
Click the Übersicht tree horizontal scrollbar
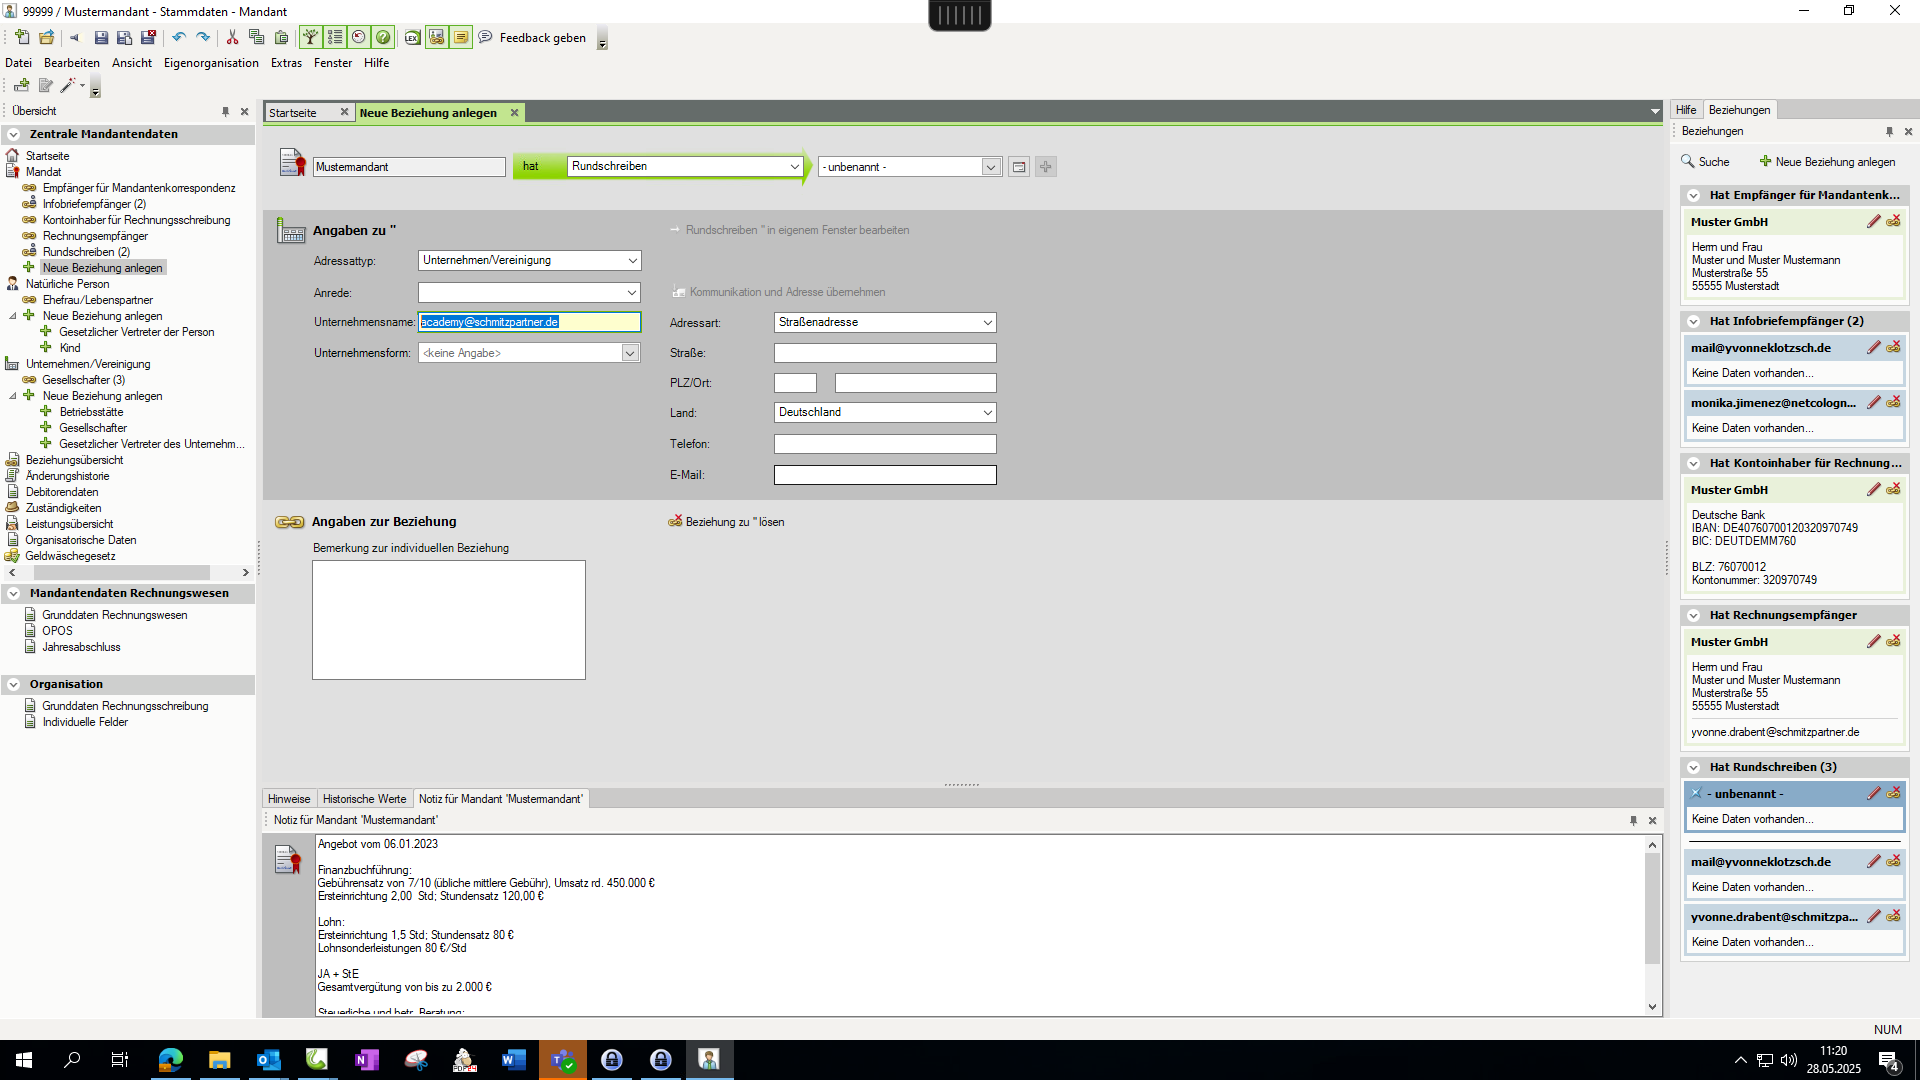(122, 573)
